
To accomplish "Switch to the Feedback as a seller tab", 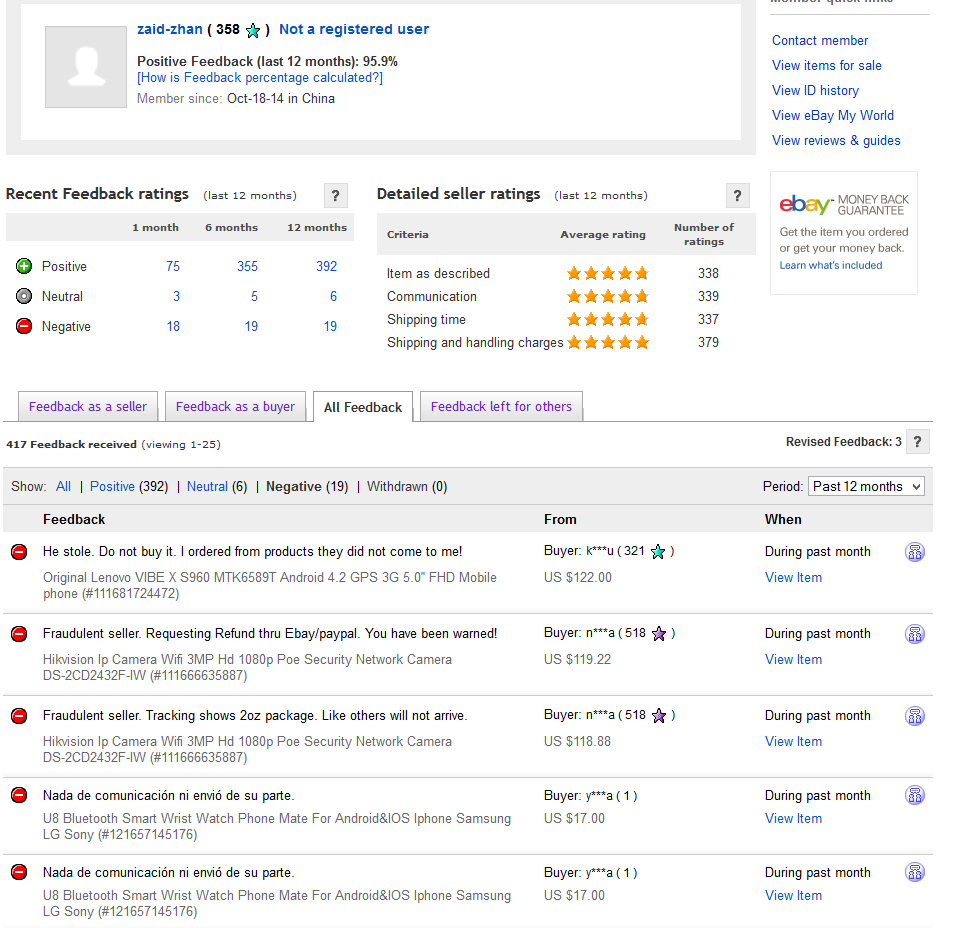I will 88,407.
